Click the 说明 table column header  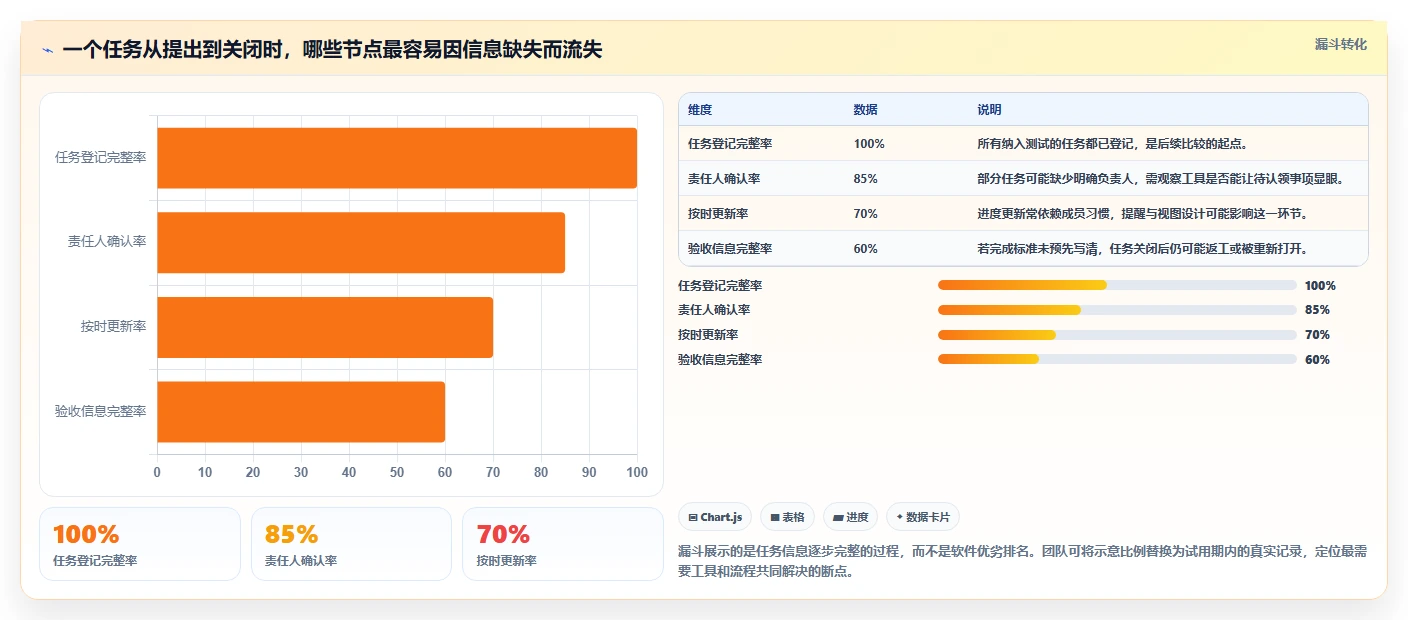tap(989, 110)
